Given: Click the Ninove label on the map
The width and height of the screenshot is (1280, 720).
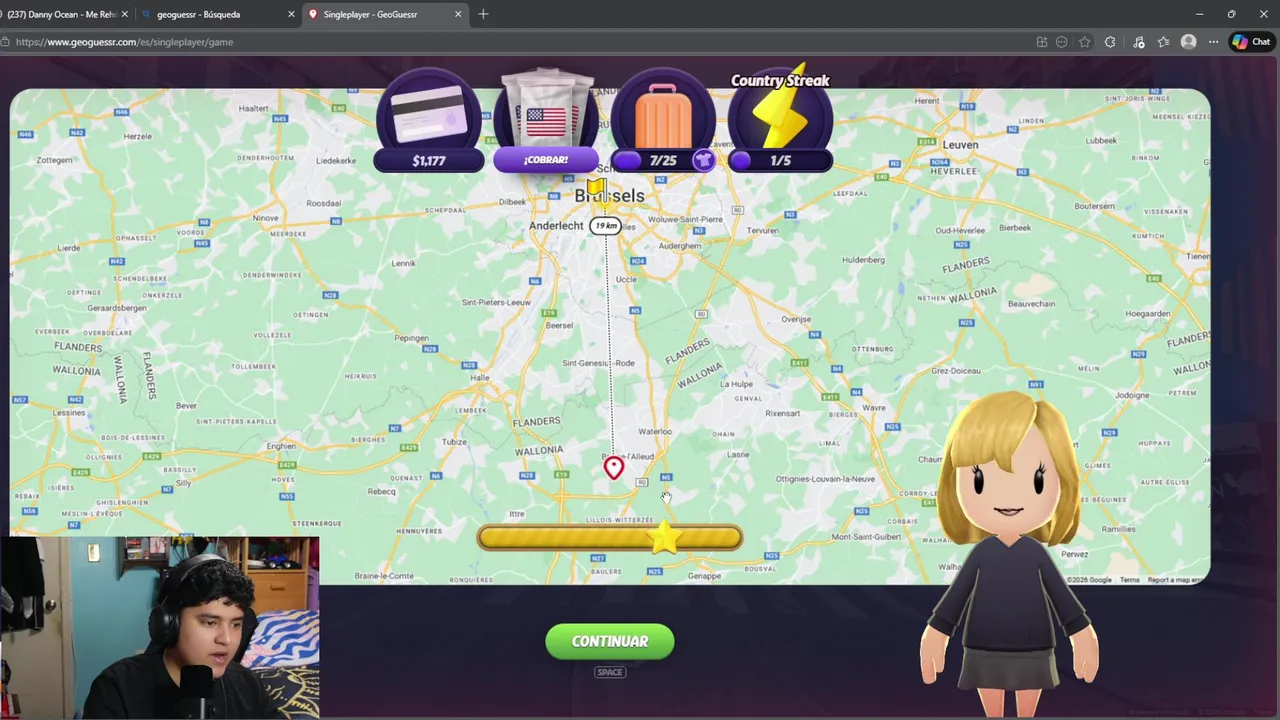Looking at the screenshot, I should click(266, 218).
